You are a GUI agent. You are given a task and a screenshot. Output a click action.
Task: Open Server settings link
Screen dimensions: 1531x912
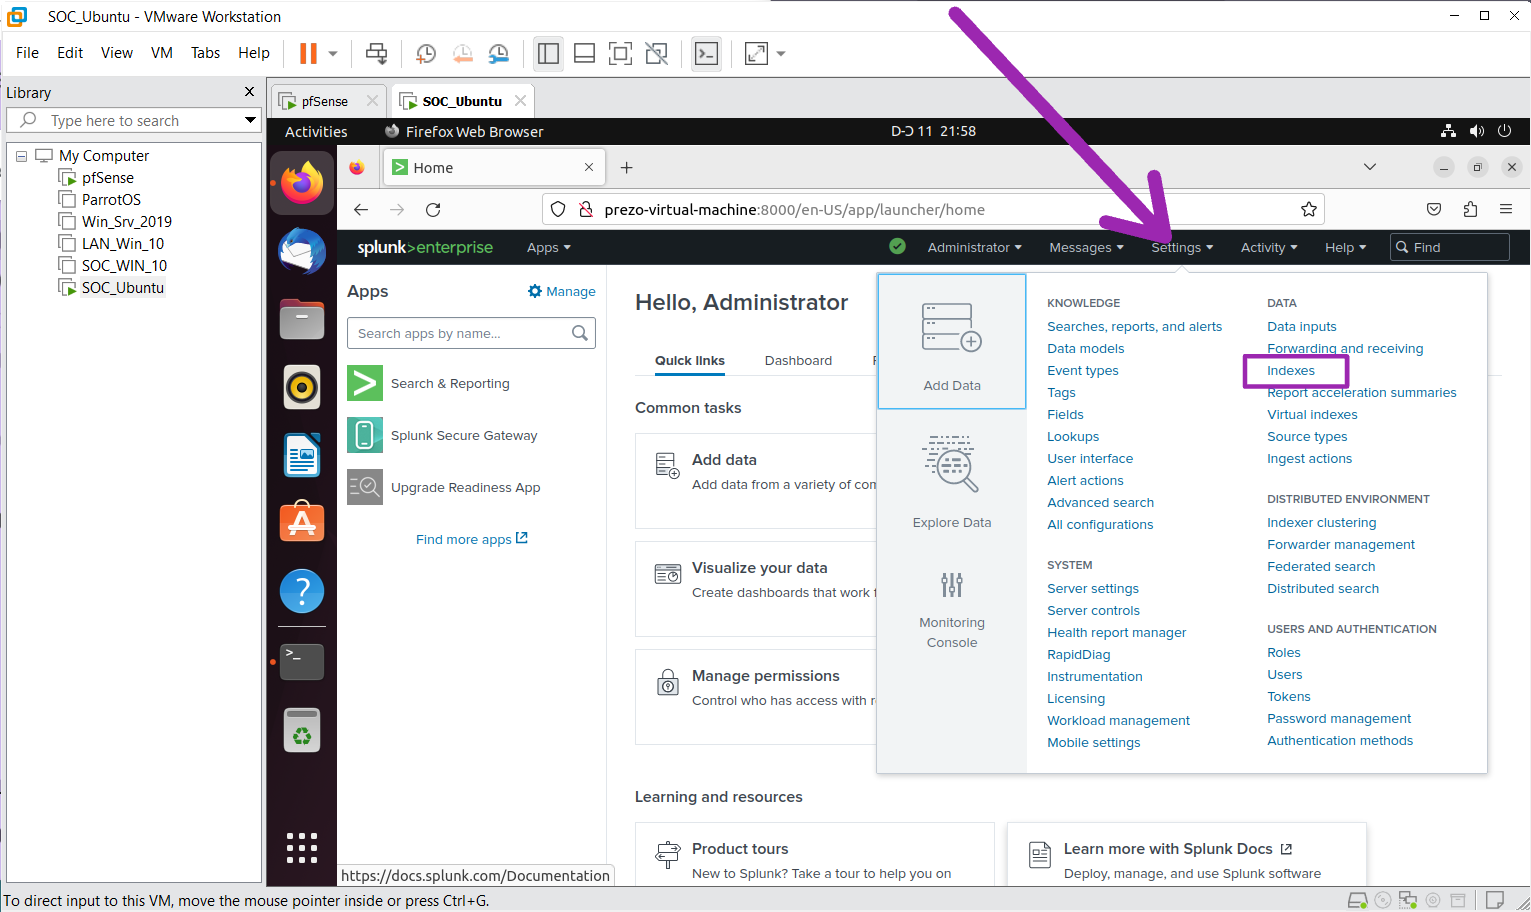click(1093, 589)
